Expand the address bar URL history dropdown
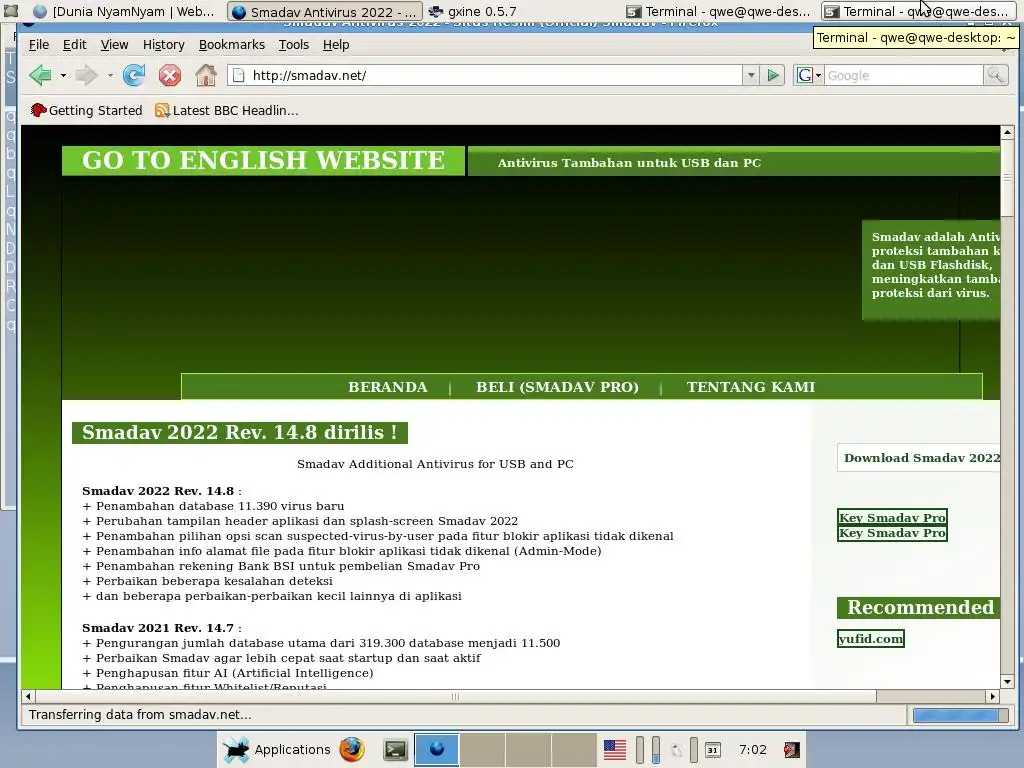 click(x=751, y=76)
